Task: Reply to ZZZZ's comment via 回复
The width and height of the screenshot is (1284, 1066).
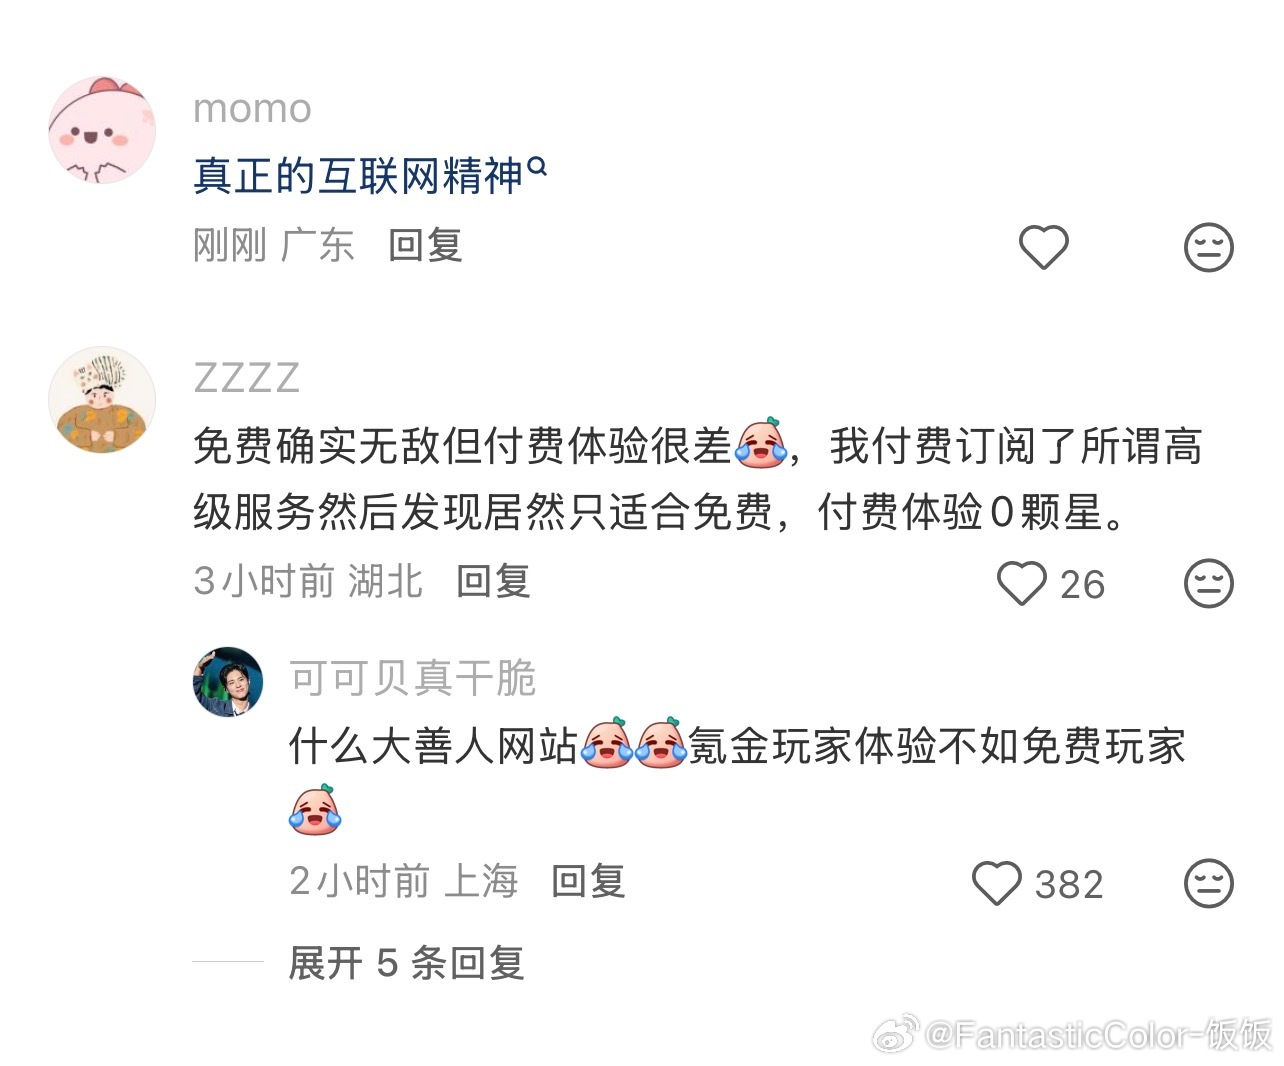Action: tap(493, 582)
